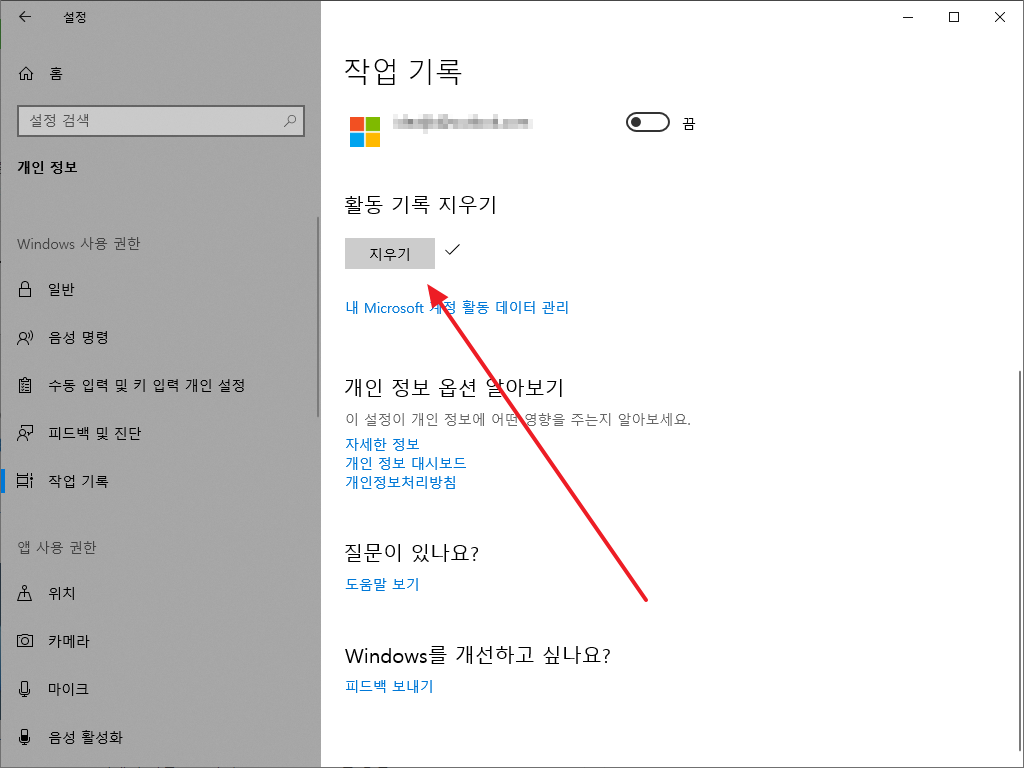Open the 자세한 정보 link

click(x=381, y=444)
